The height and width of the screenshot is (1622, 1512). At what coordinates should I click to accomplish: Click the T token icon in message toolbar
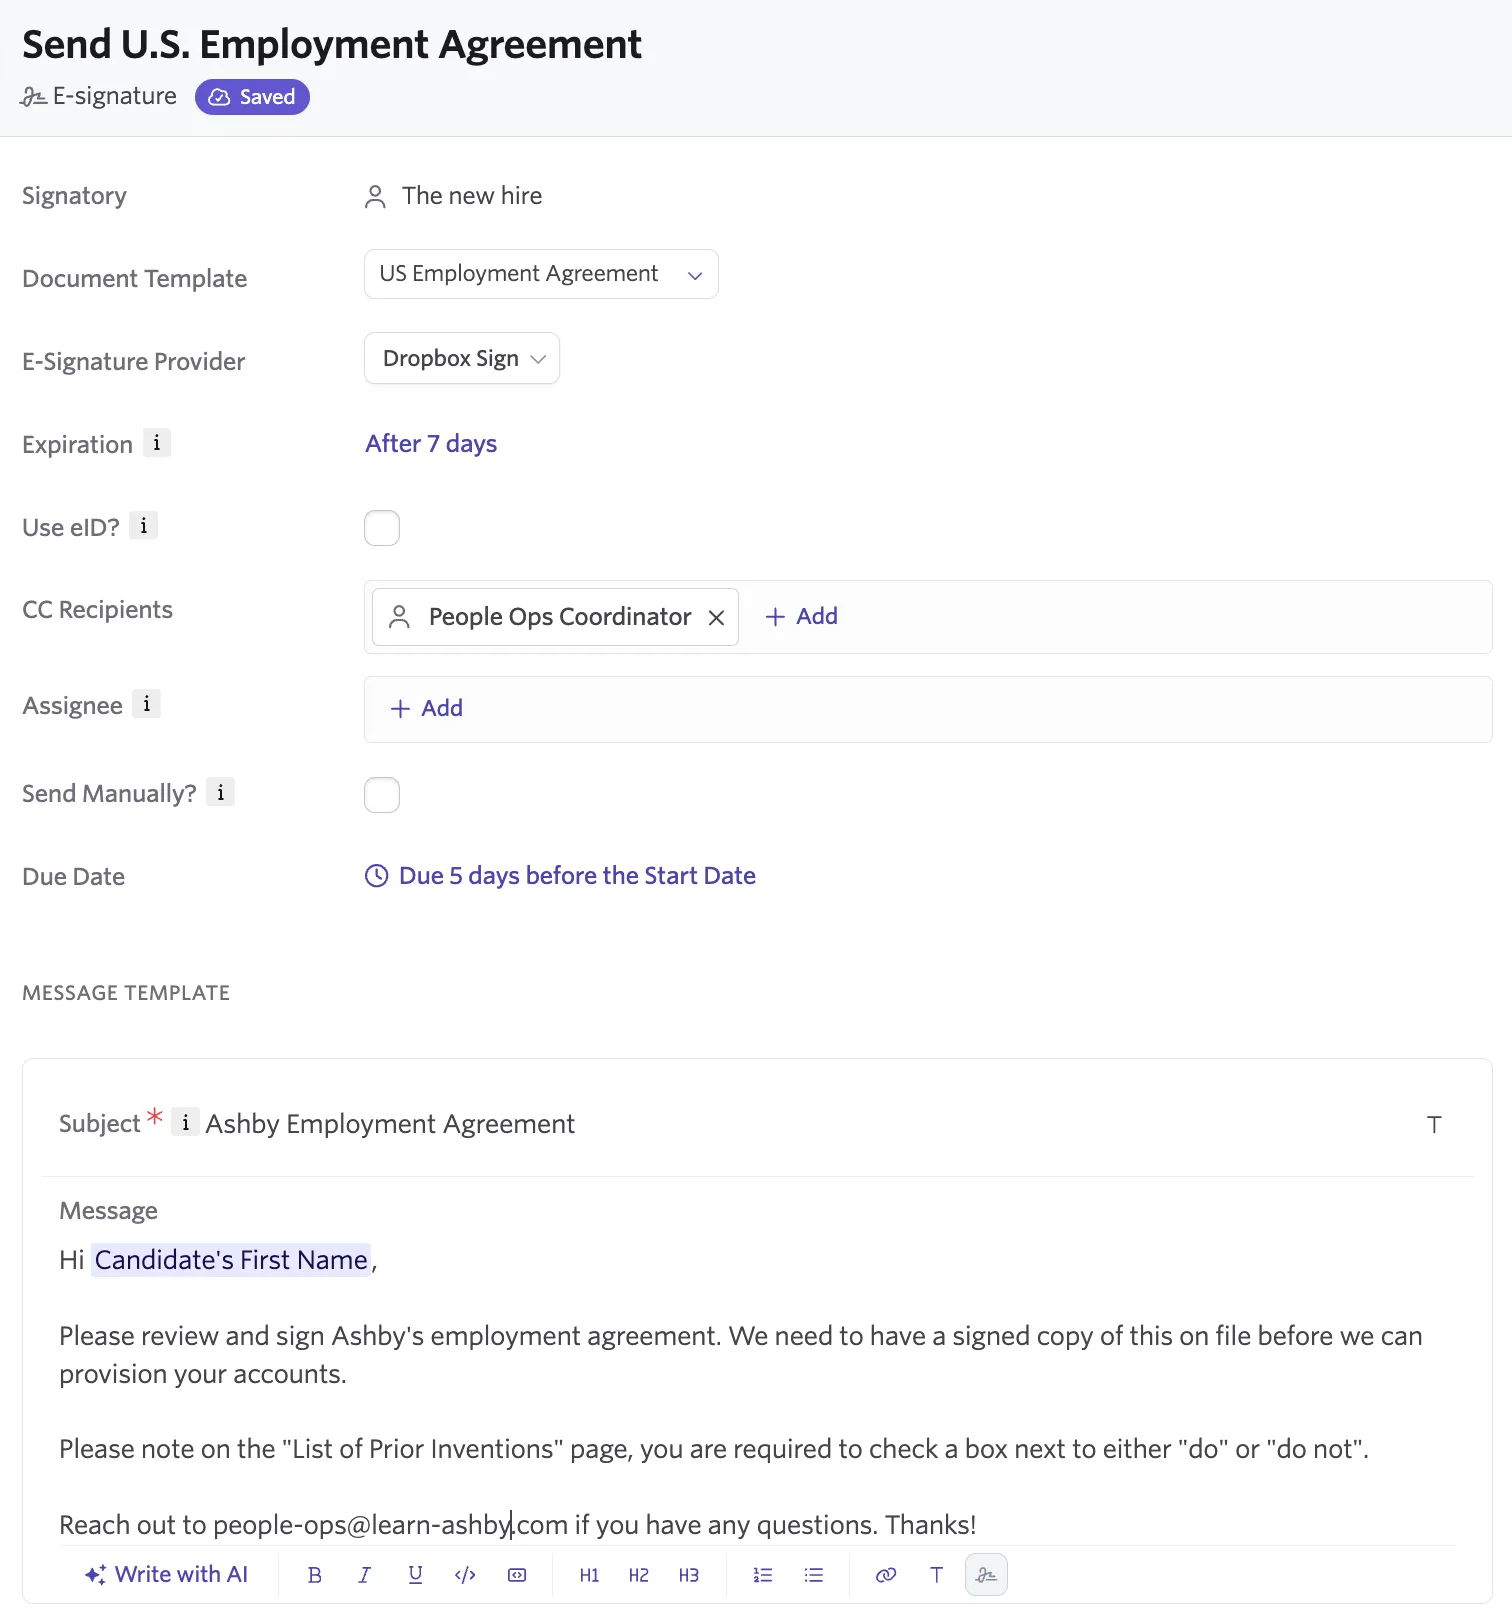(x=937, y=1575)
